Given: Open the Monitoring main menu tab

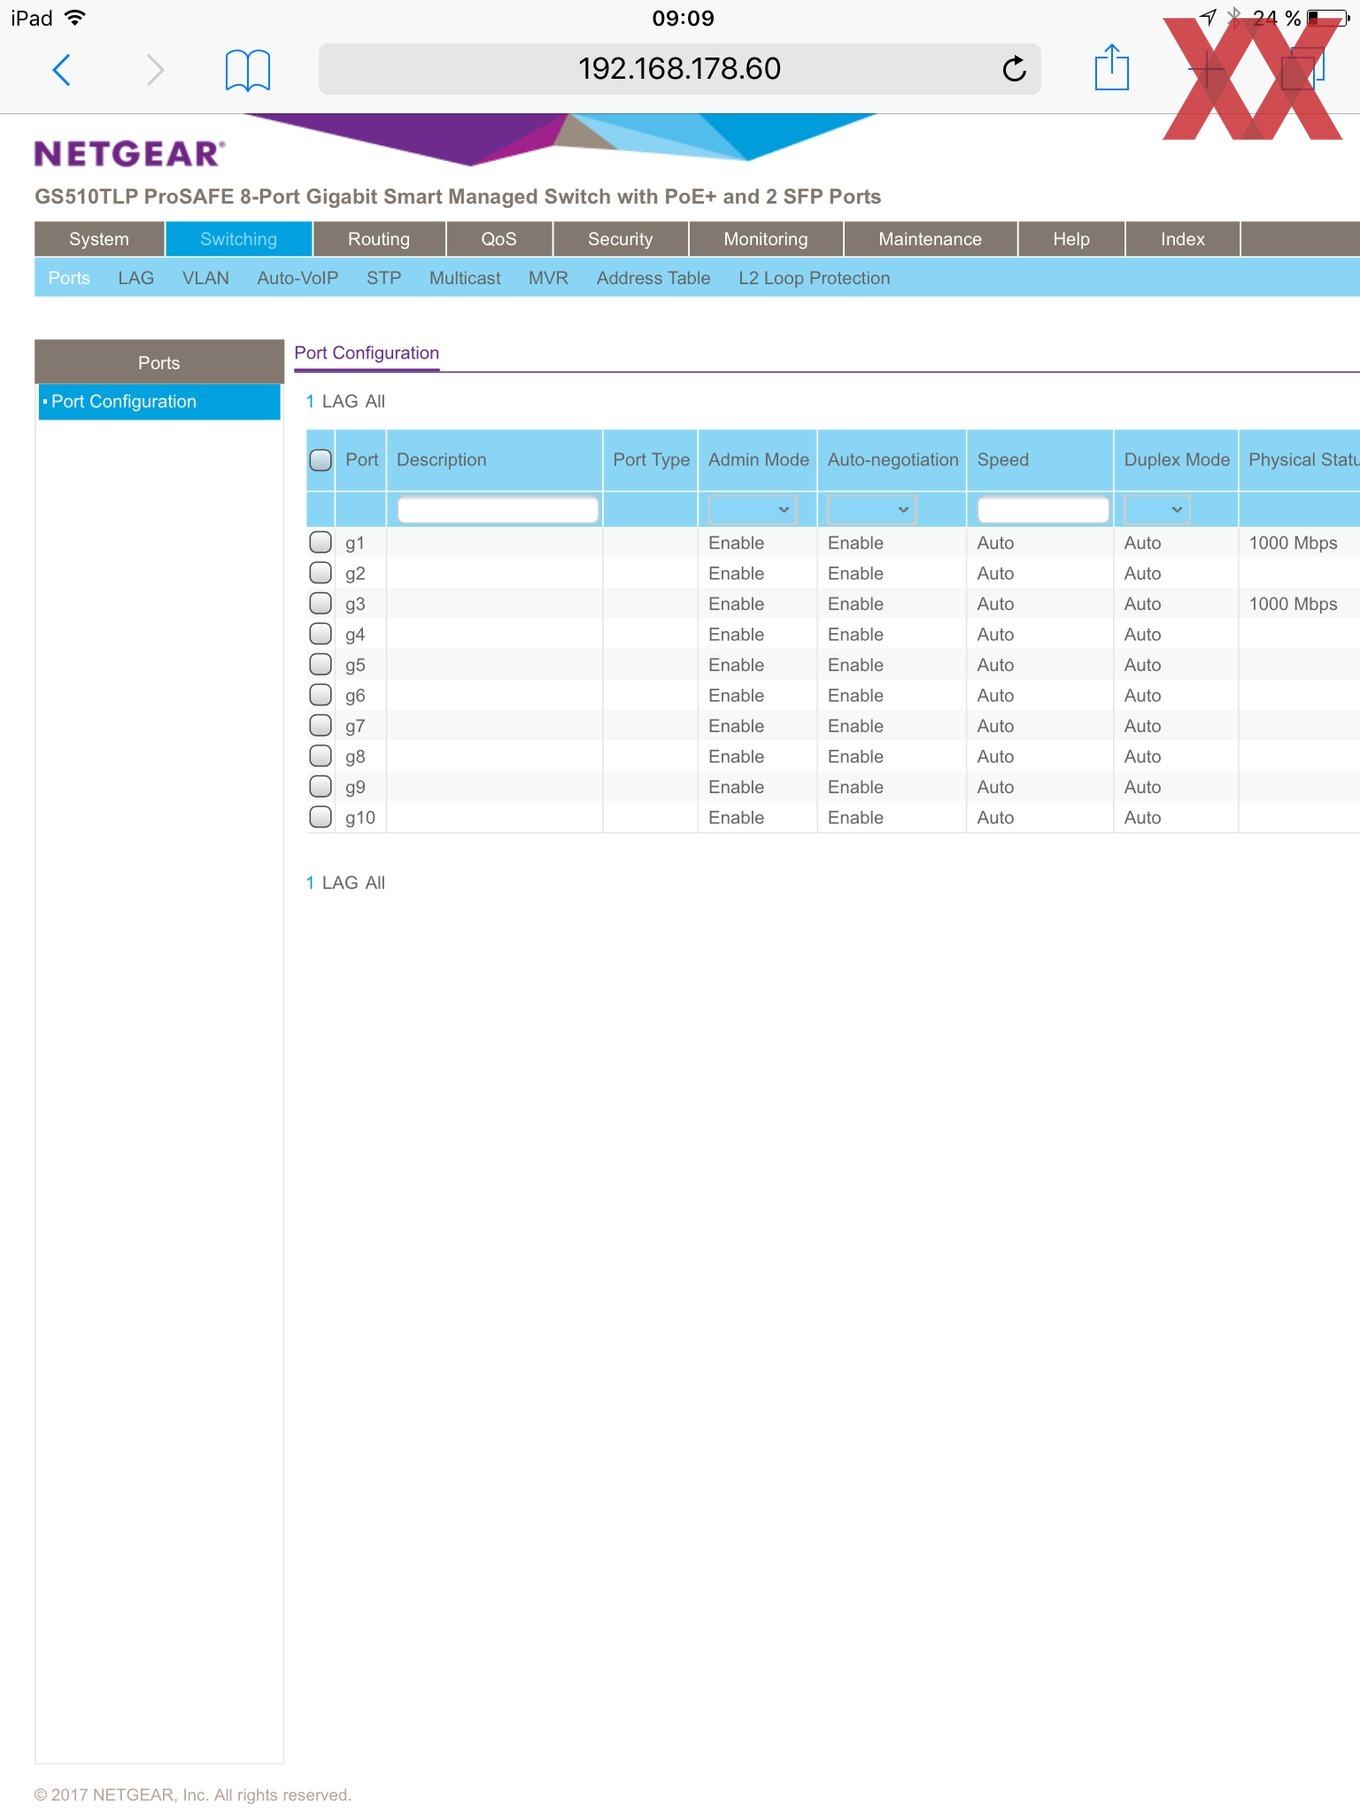Looking at the screenshot, I should point(766,239).
